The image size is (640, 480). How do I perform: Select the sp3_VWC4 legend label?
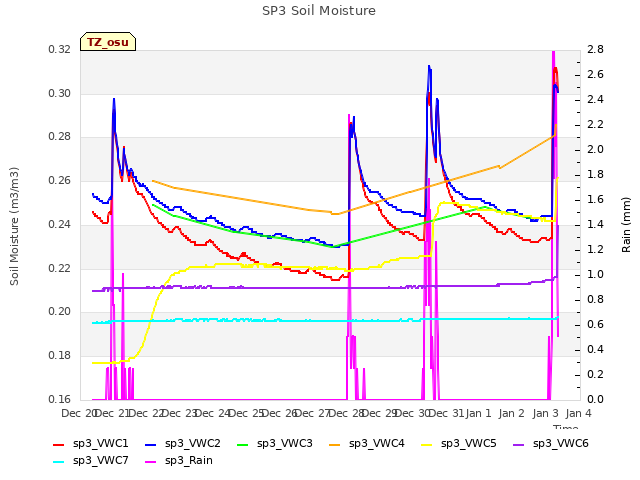click(377, 444)
